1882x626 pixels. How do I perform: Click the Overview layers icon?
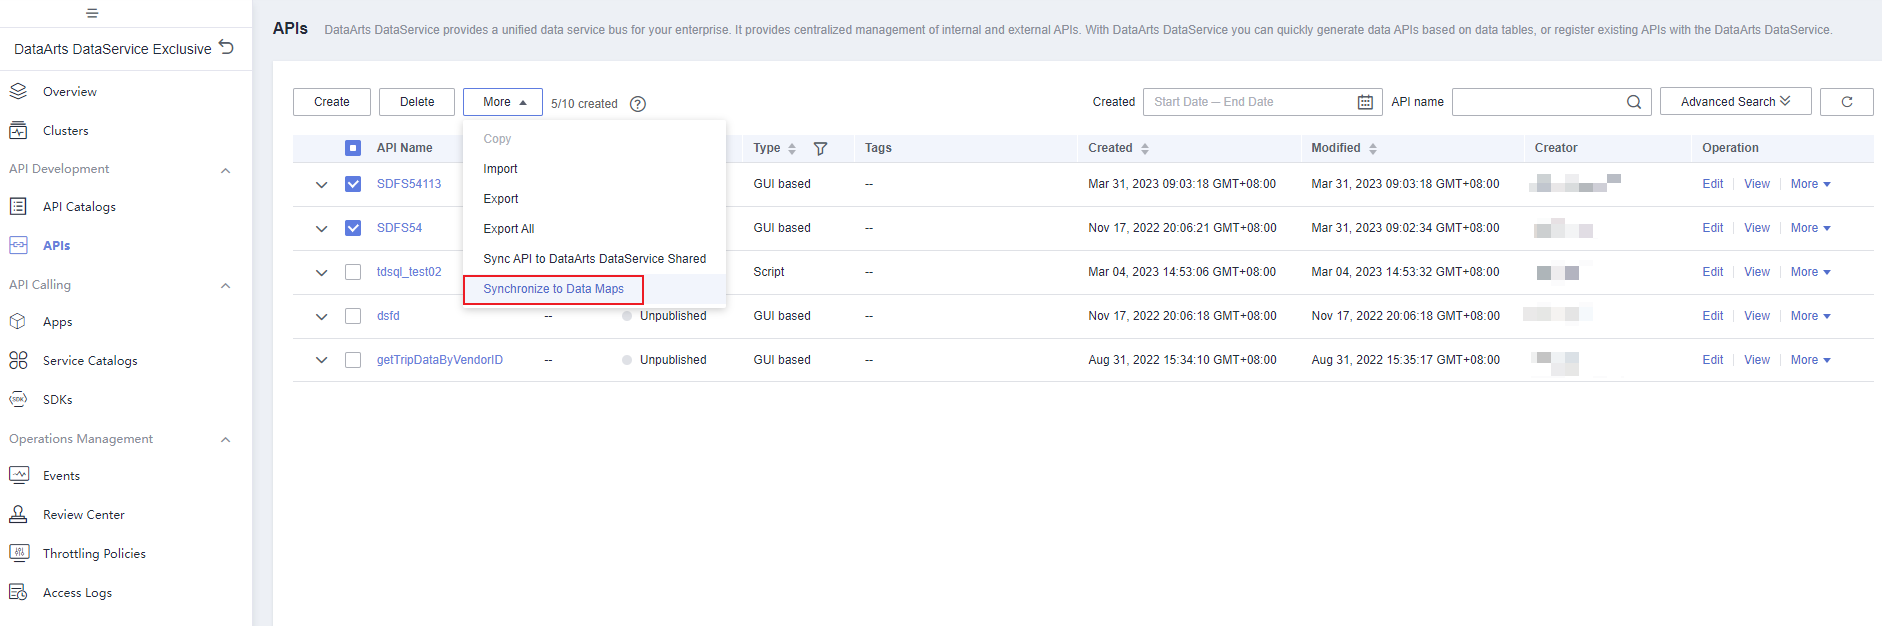18,91
